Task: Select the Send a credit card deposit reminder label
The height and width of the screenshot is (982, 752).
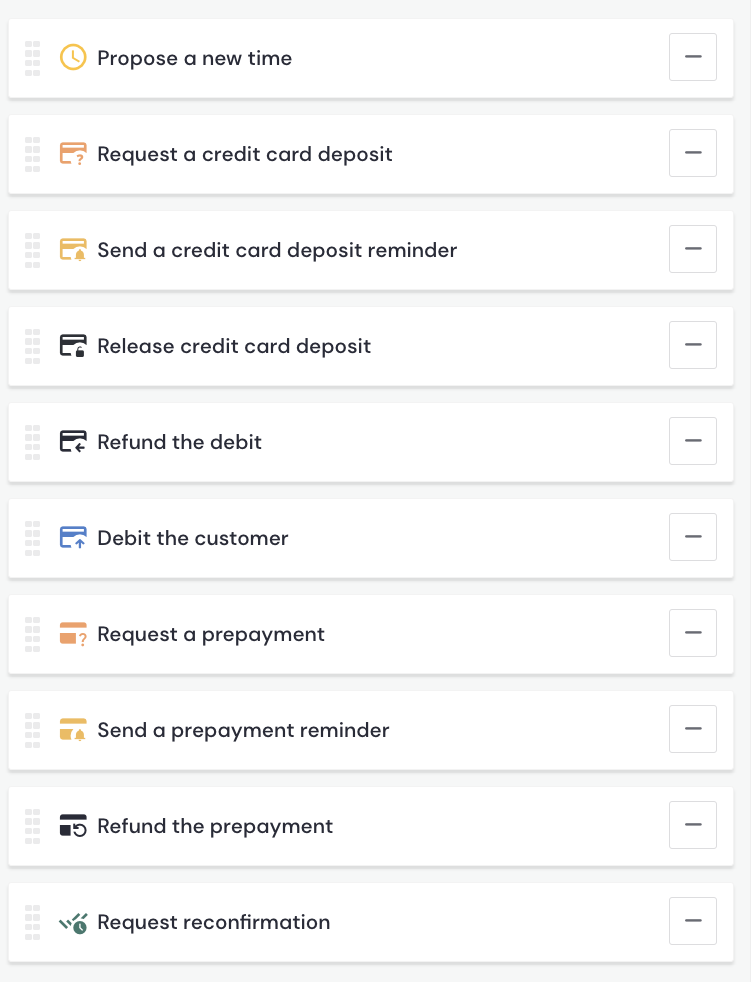Action: (277, 250)
